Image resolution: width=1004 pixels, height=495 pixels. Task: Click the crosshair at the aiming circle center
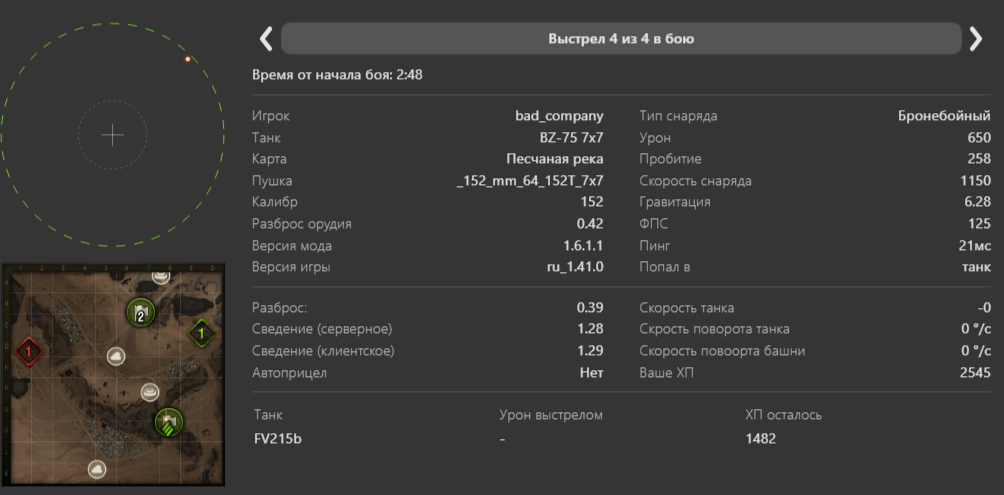tap(113, 135)
